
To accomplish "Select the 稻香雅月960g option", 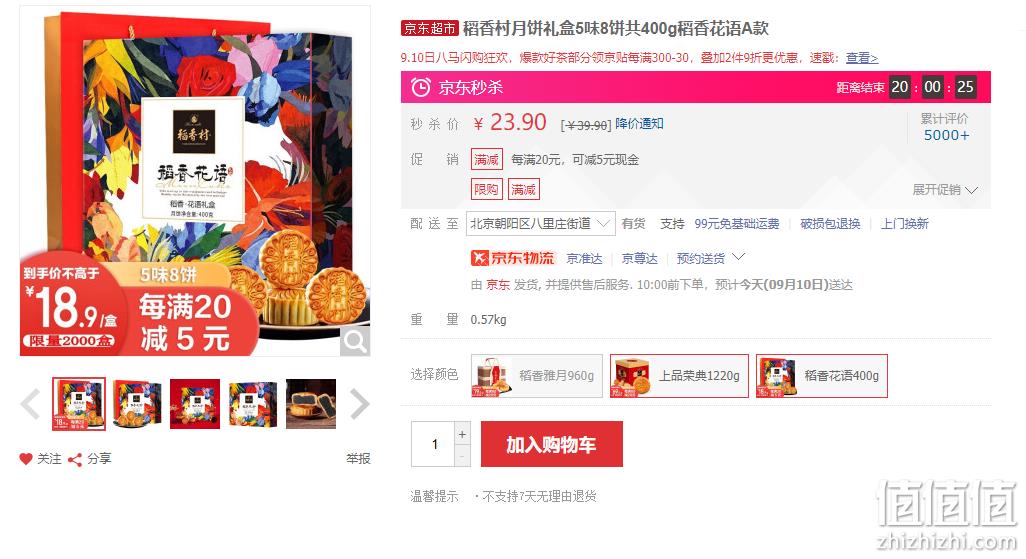I will point(537,376).
